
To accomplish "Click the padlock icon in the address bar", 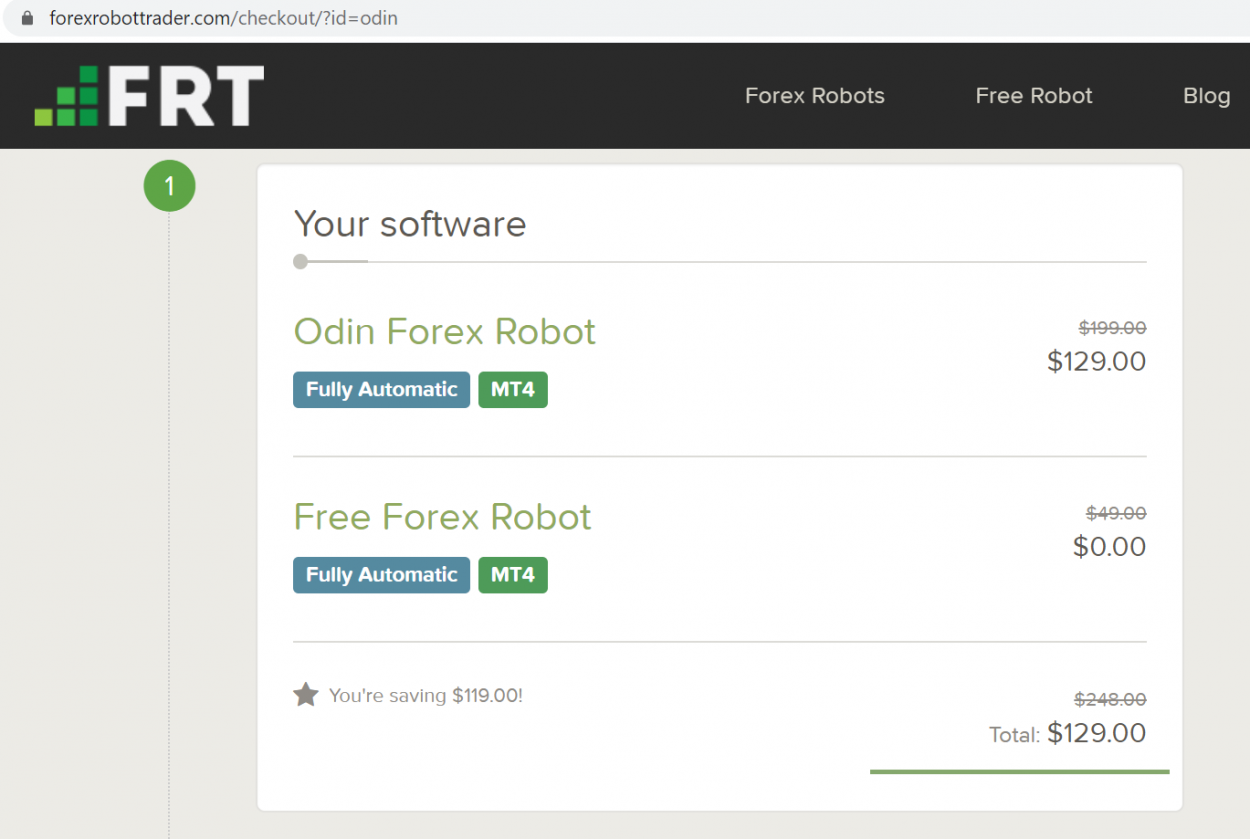I will [x=27, y=18].
